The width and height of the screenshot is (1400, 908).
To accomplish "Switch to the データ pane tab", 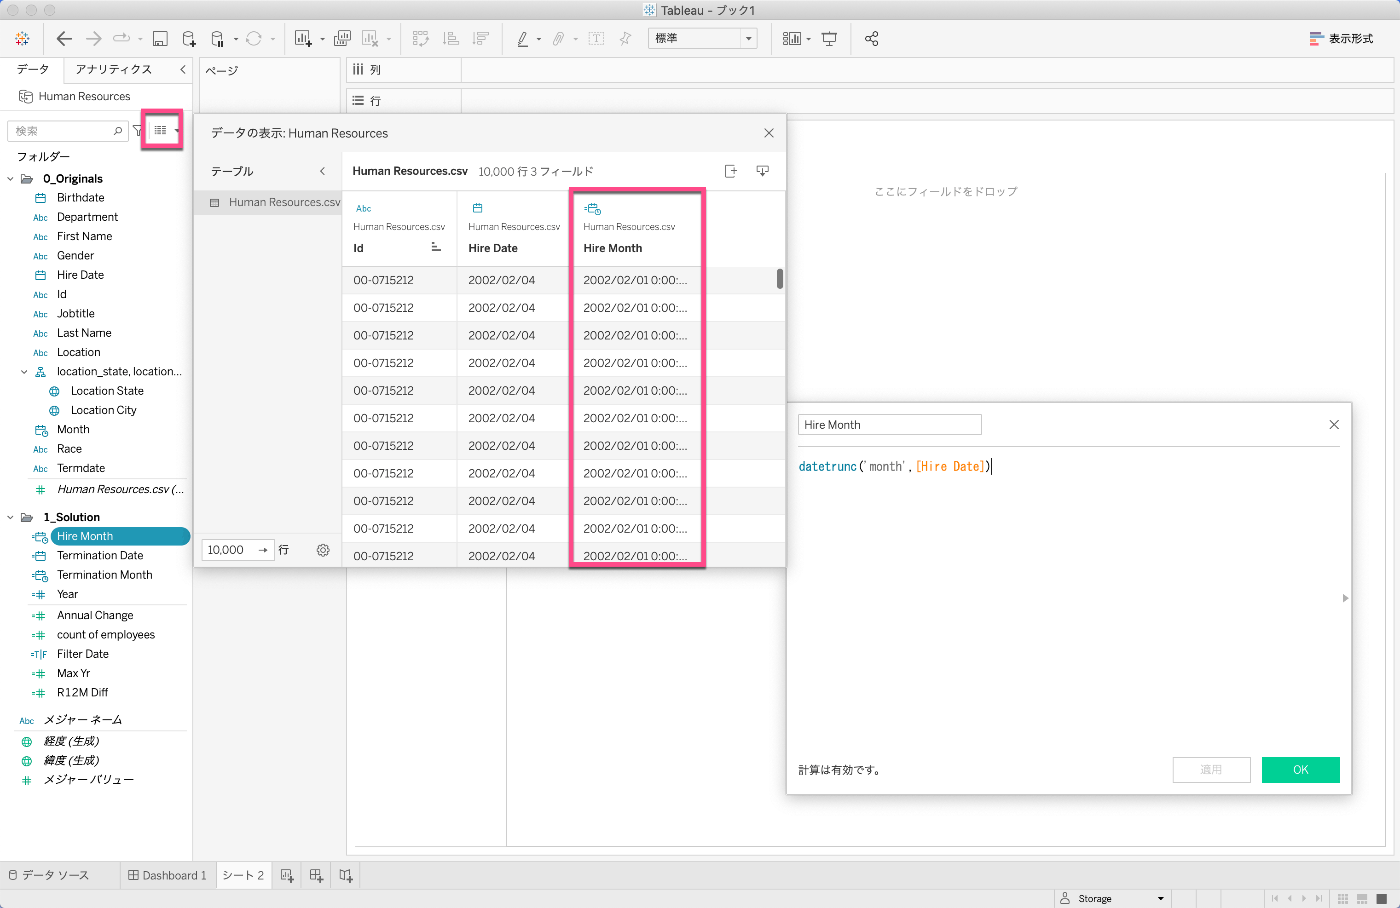I will point(32,69).
